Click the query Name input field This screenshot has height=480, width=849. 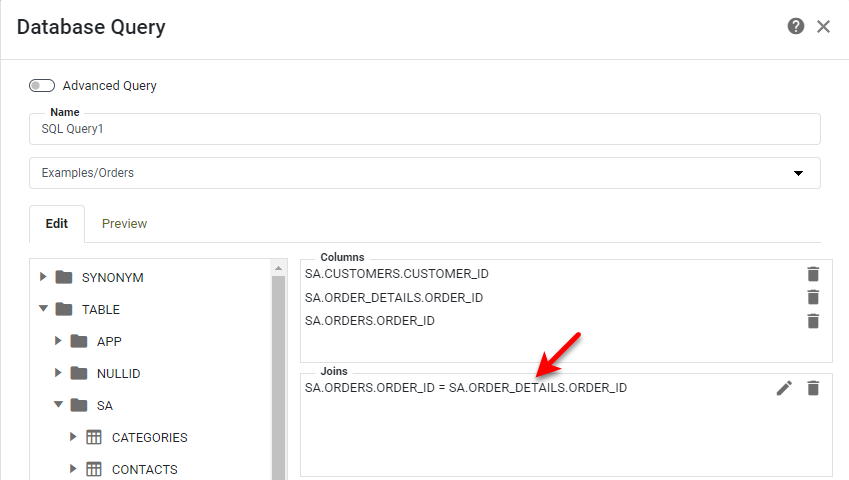[424, 129]
